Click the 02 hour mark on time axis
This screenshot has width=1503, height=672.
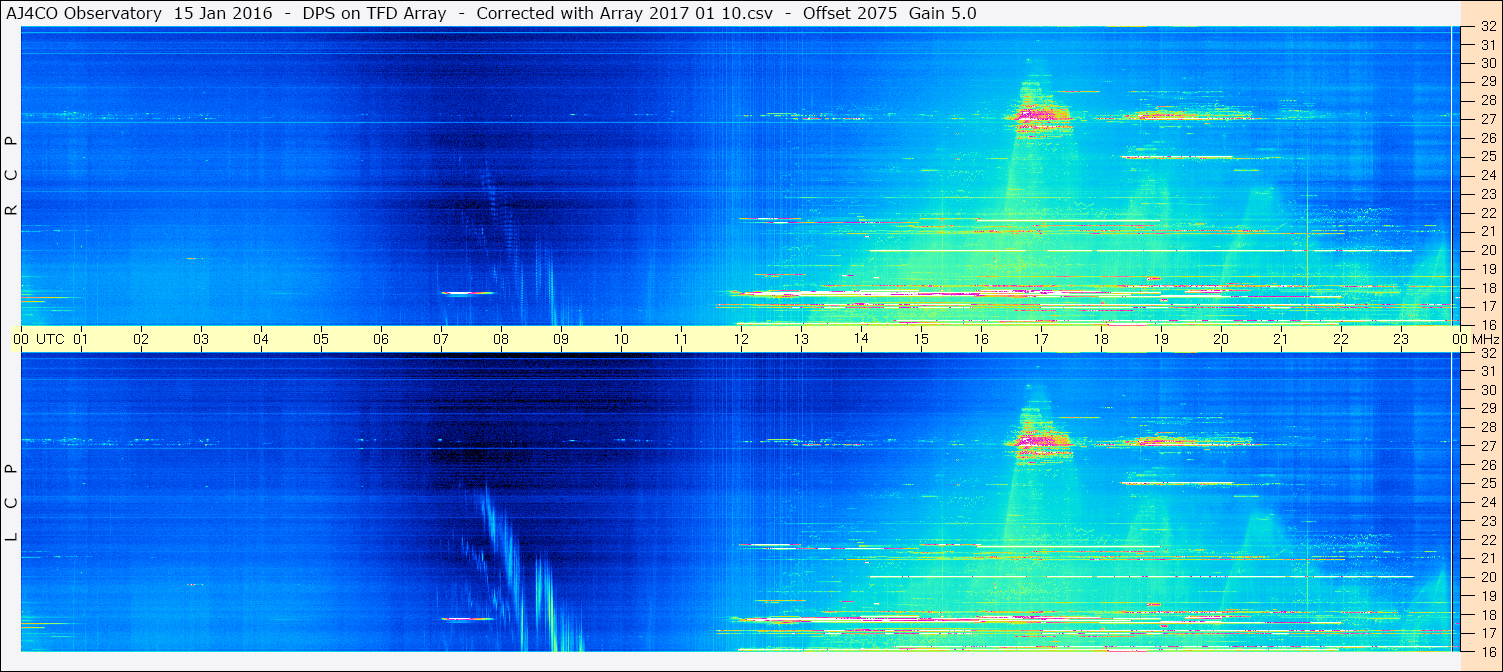tap(141, 339)
